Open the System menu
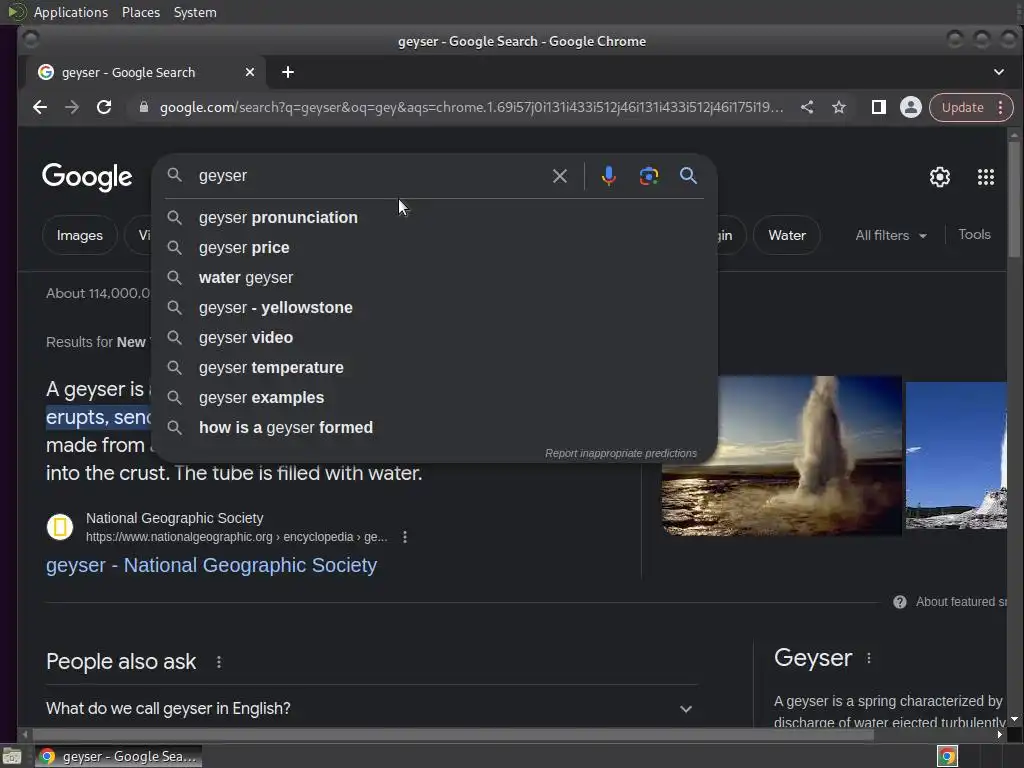Screen dimensions: 1024x768 (x=195, y=12)
